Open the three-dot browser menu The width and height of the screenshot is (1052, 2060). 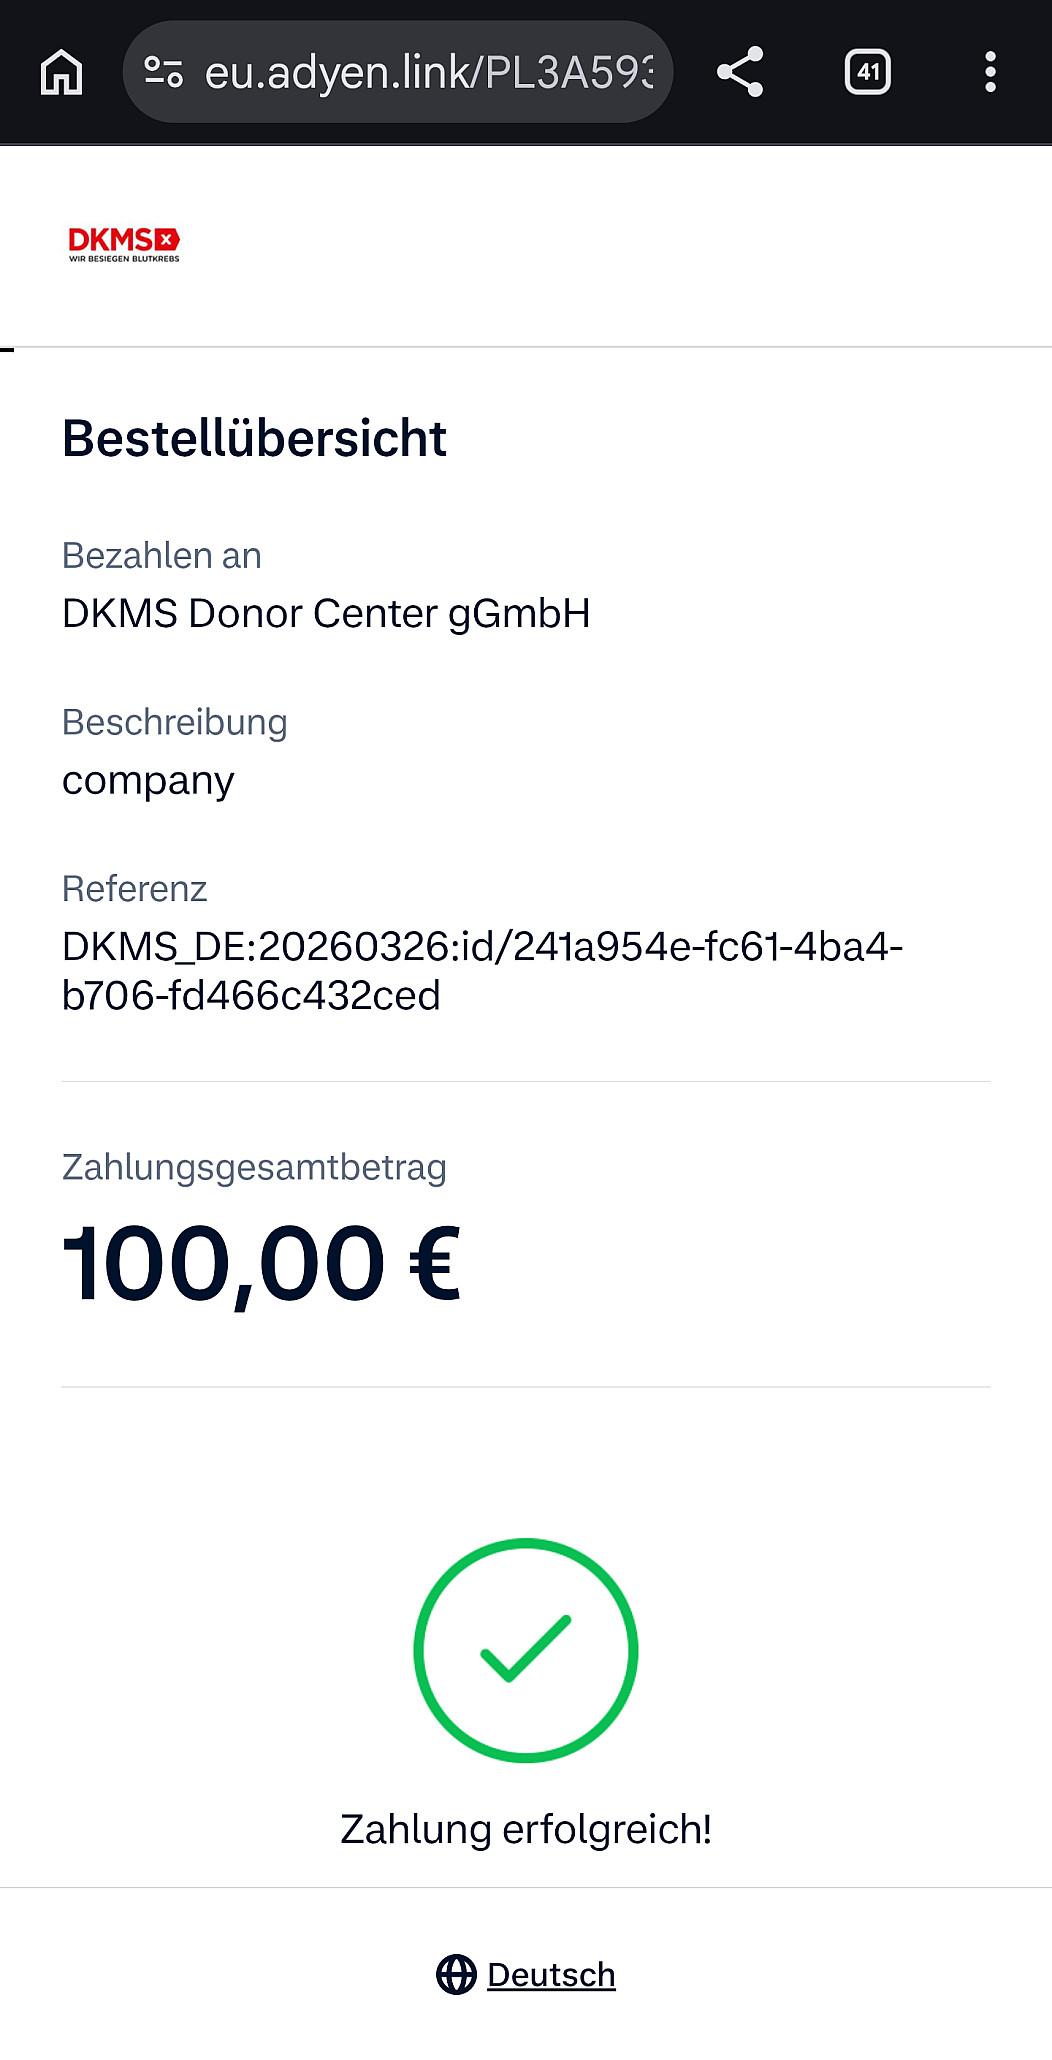point(990,72)
